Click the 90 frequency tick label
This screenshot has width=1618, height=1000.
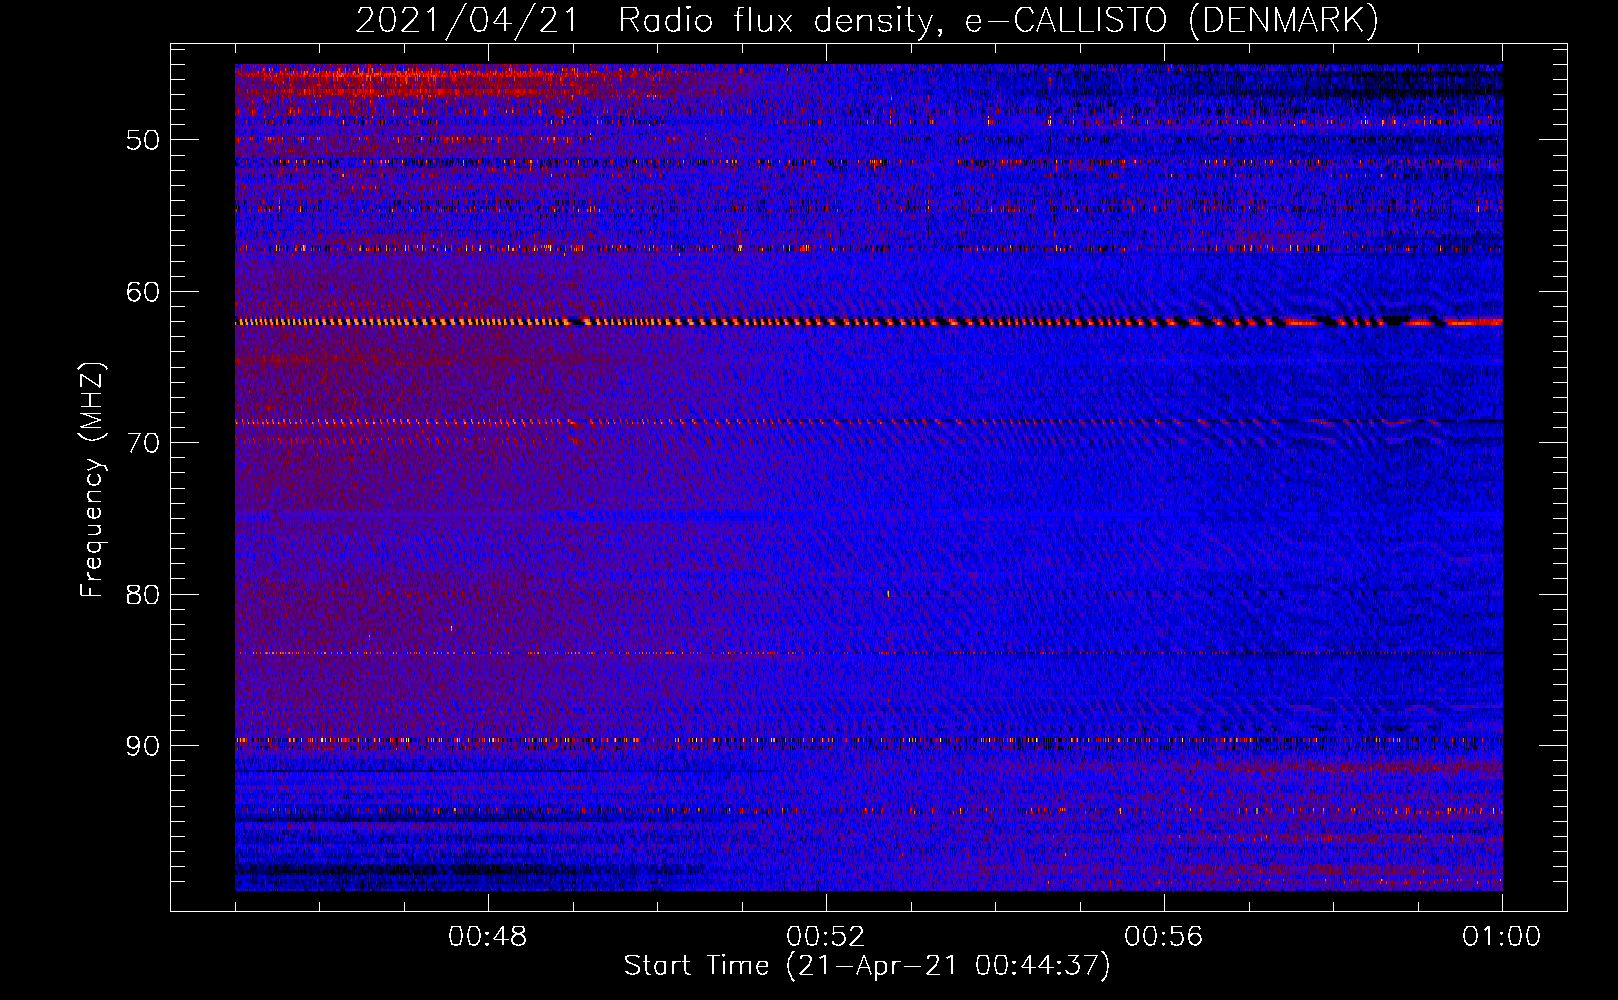tap(143, 746)
